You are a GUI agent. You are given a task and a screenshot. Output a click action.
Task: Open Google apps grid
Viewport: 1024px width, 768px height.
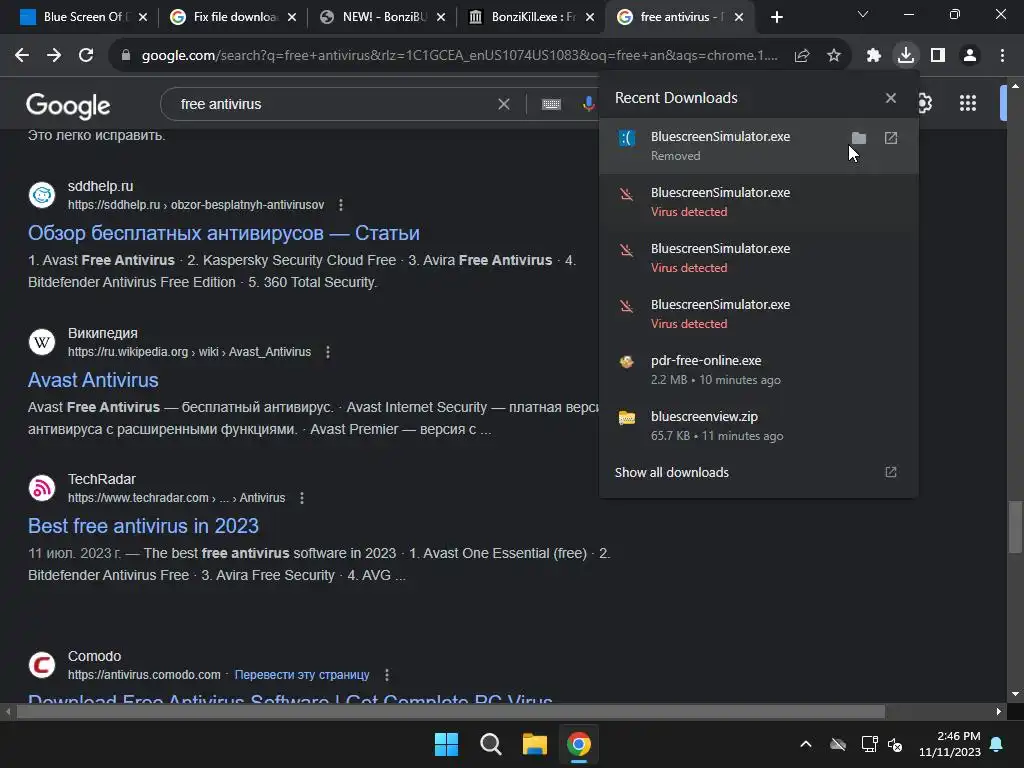[x=967, y=103]
